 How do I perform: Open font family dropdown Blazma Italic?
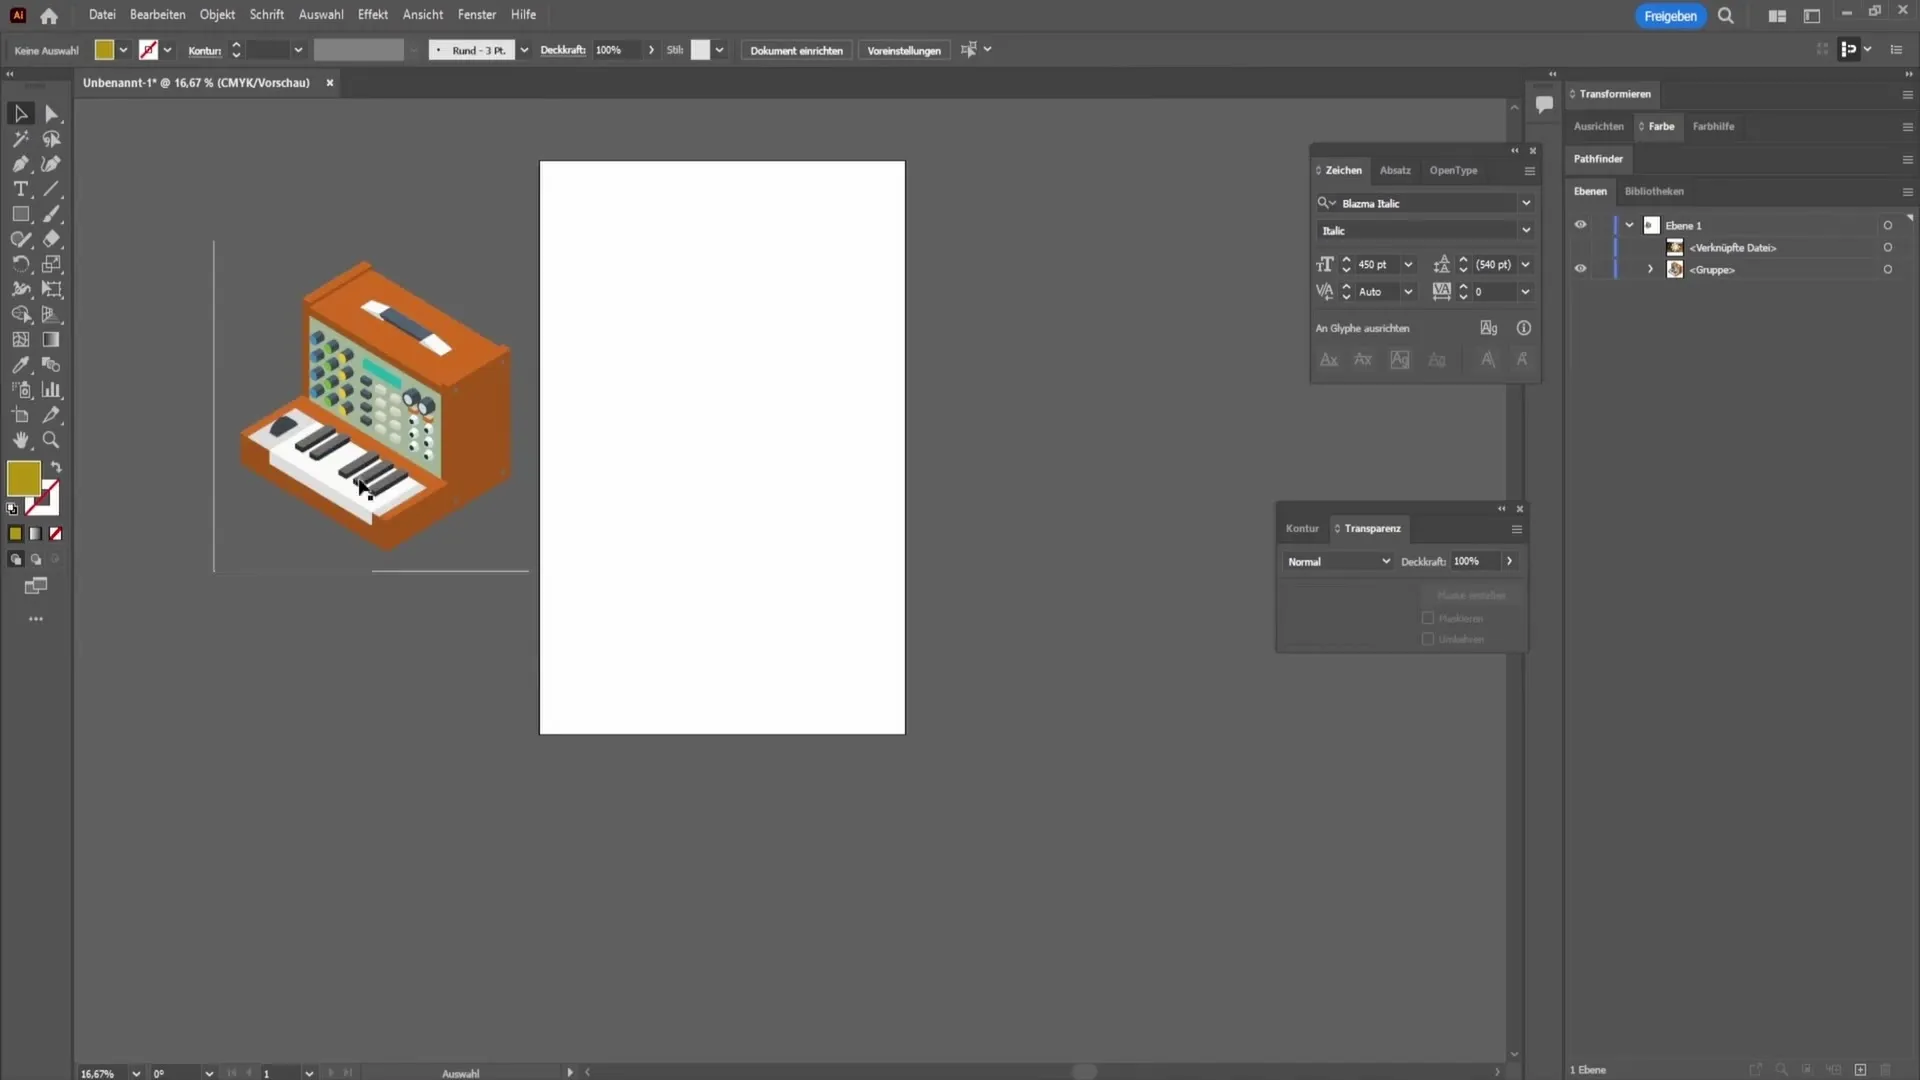pos(1526,203)
